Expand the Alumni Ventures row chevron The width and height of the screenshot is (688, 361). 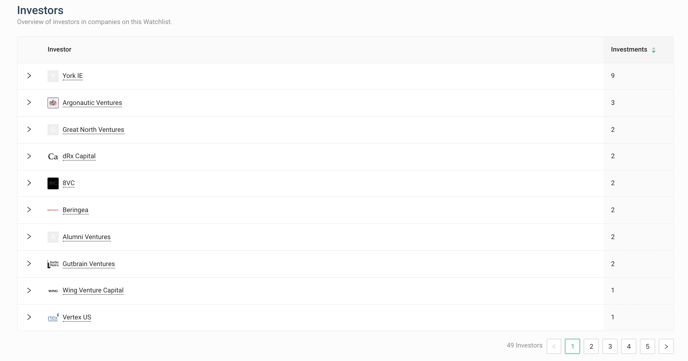tap(29, 236)
